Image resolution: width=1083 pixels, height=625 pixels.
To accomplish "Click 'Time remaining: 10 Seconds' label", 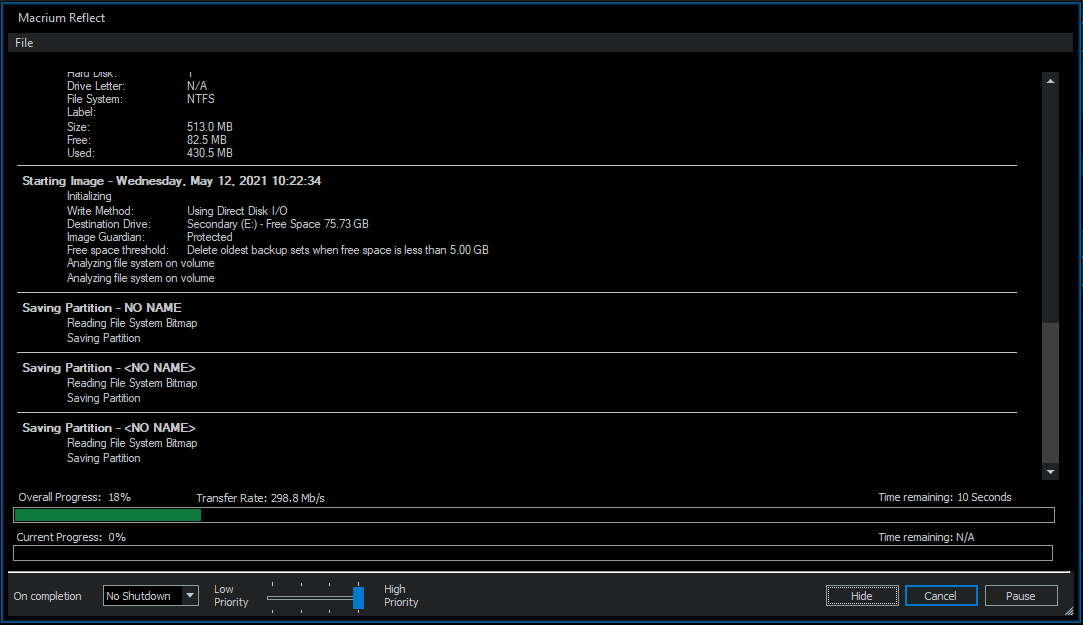I will click(x=945, y=497).
